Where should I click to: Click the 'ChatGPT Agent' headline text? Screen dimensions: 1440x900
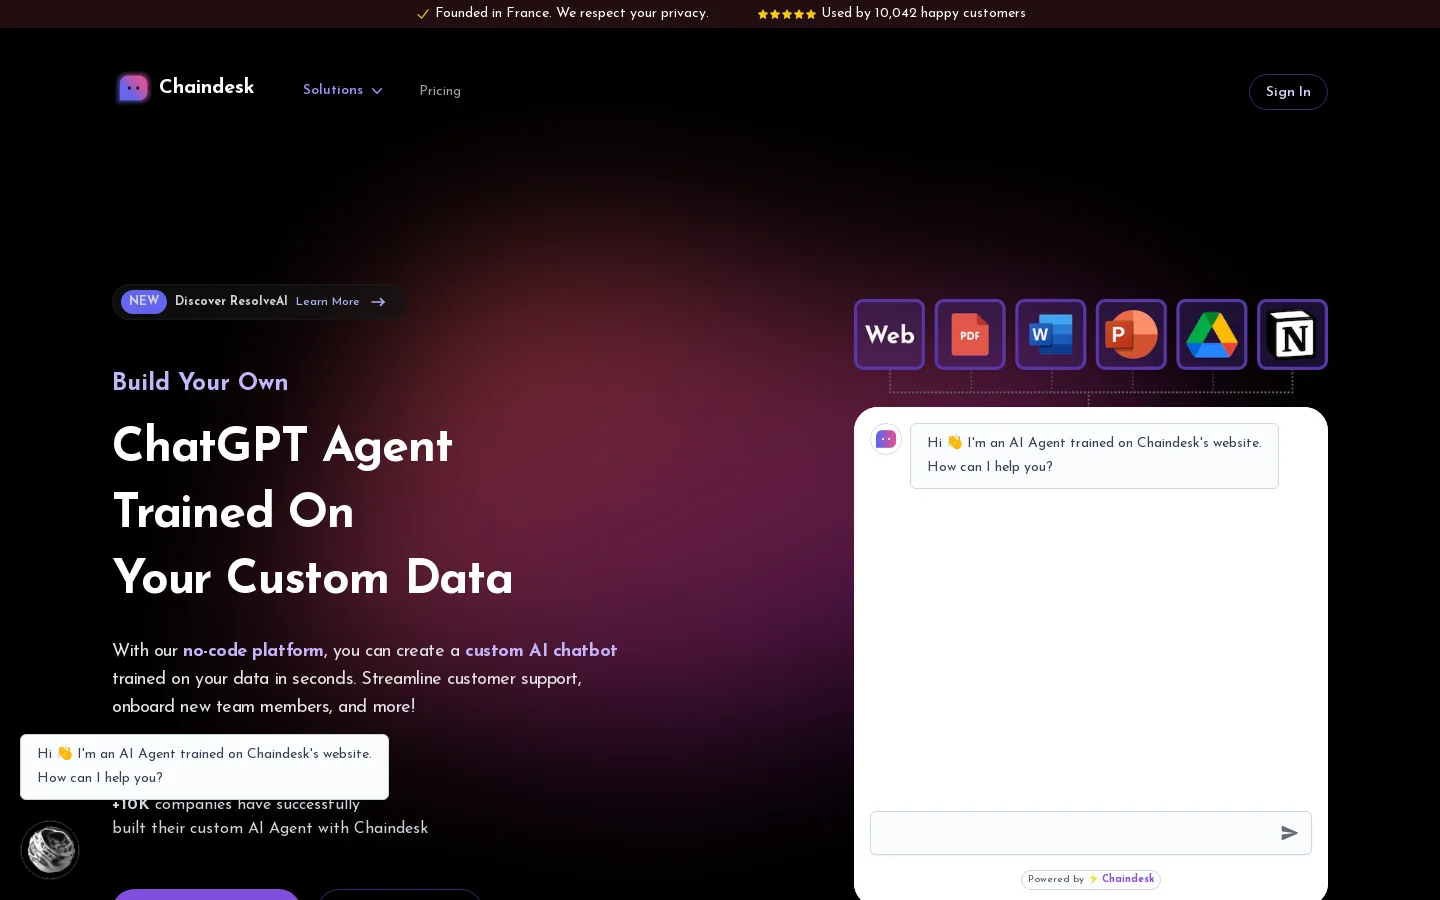click(283, 445)
